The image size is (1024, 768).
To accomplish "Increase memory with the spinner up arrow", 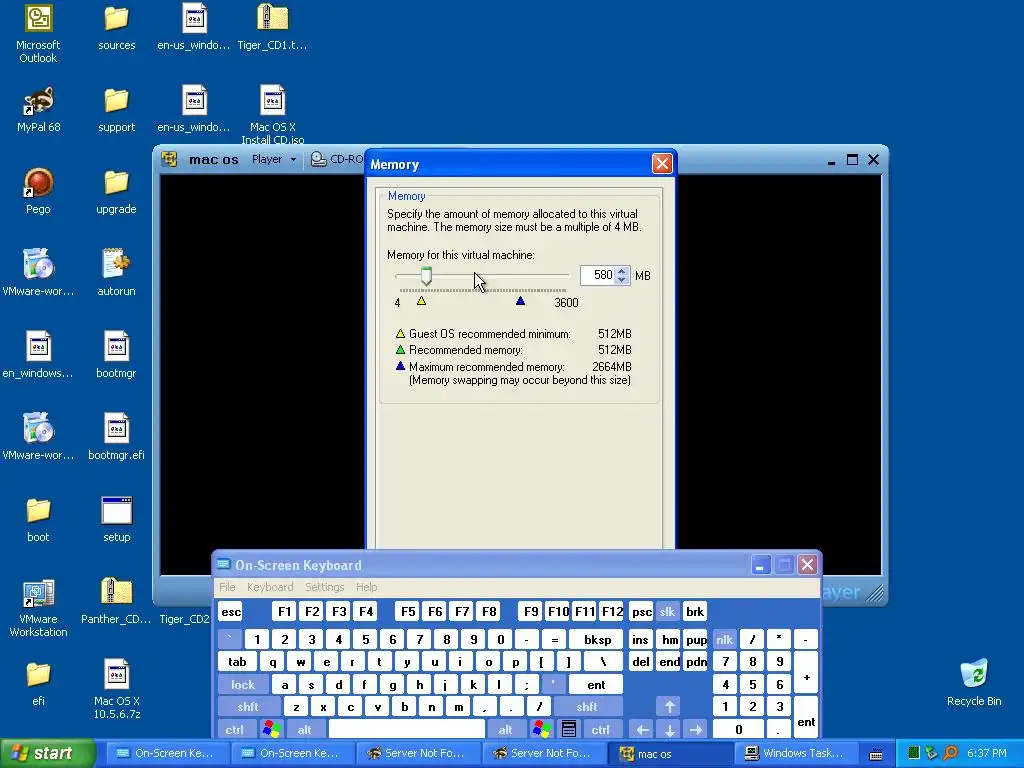I will pyautogui.click(x=622, y=271).
